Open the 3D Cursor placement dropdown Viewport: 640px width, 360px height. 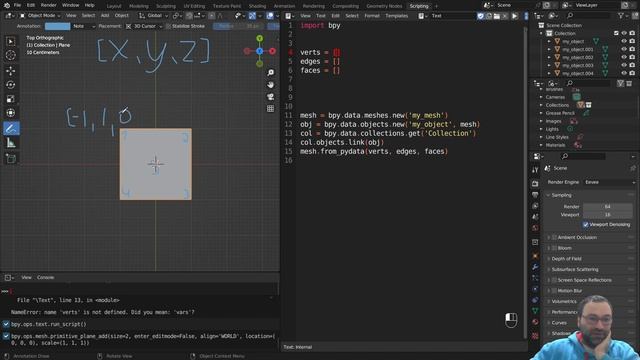pyautogui.click(x=144, y=26)
